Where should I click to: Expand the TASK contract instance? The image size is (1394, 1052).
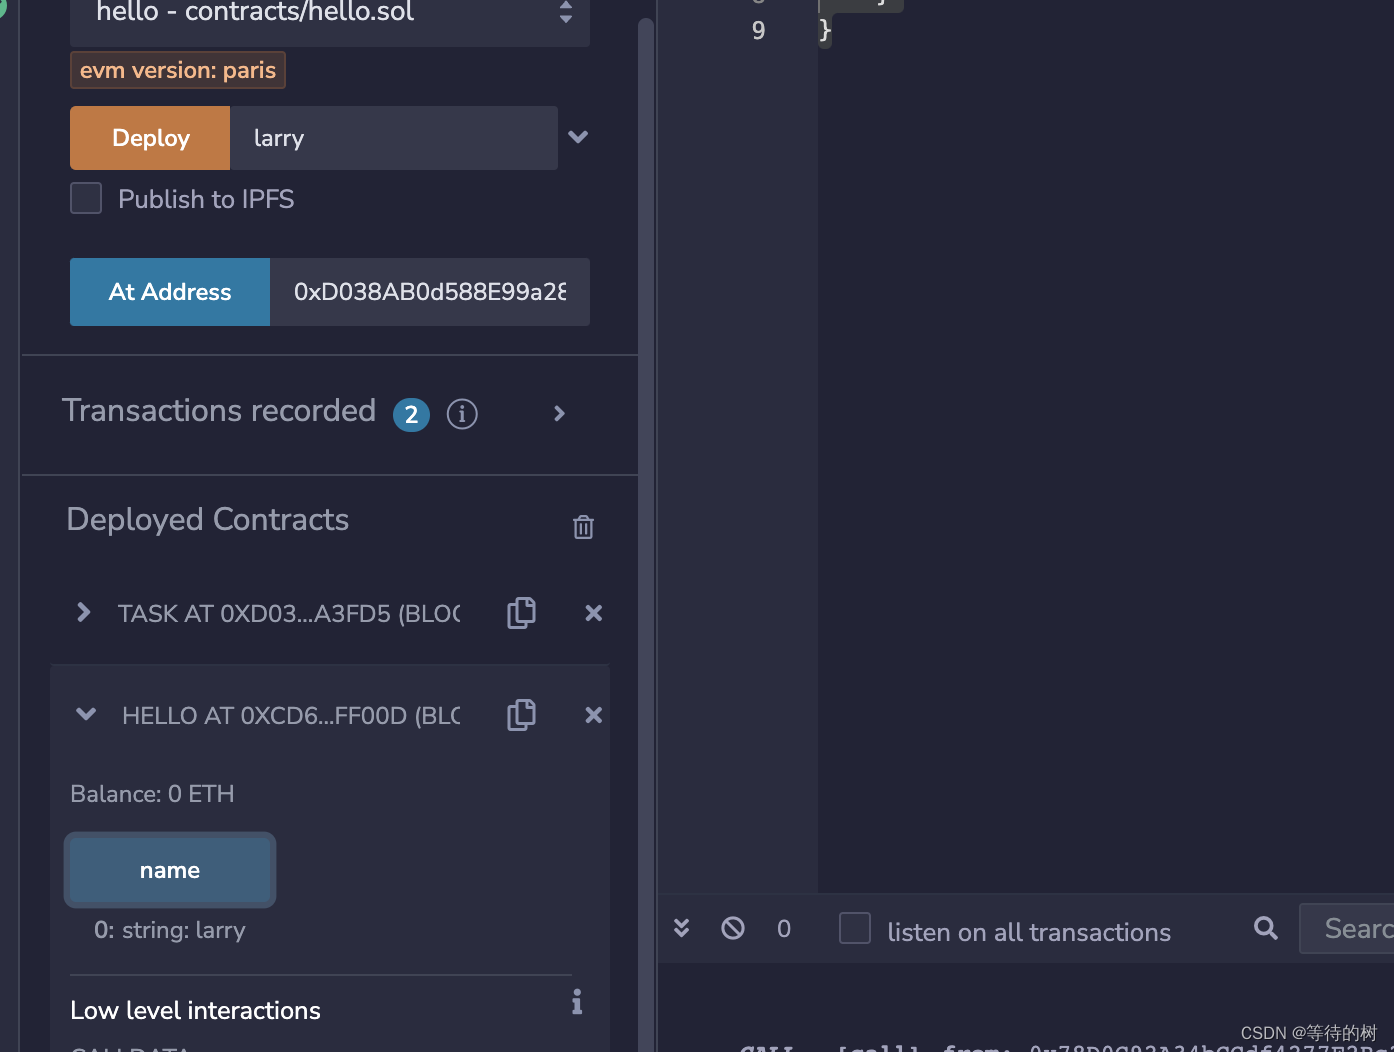tap(84, 612)
